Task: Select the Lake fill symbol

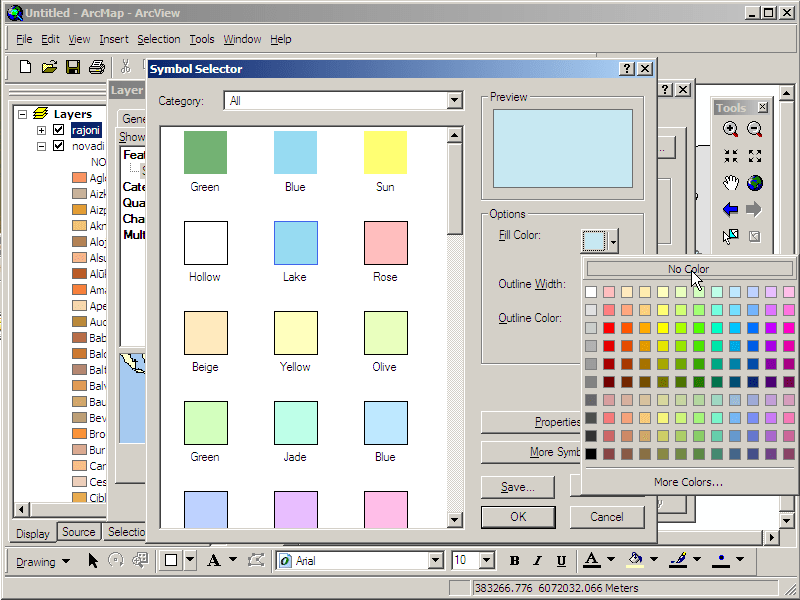Action: tap(295, 252)
